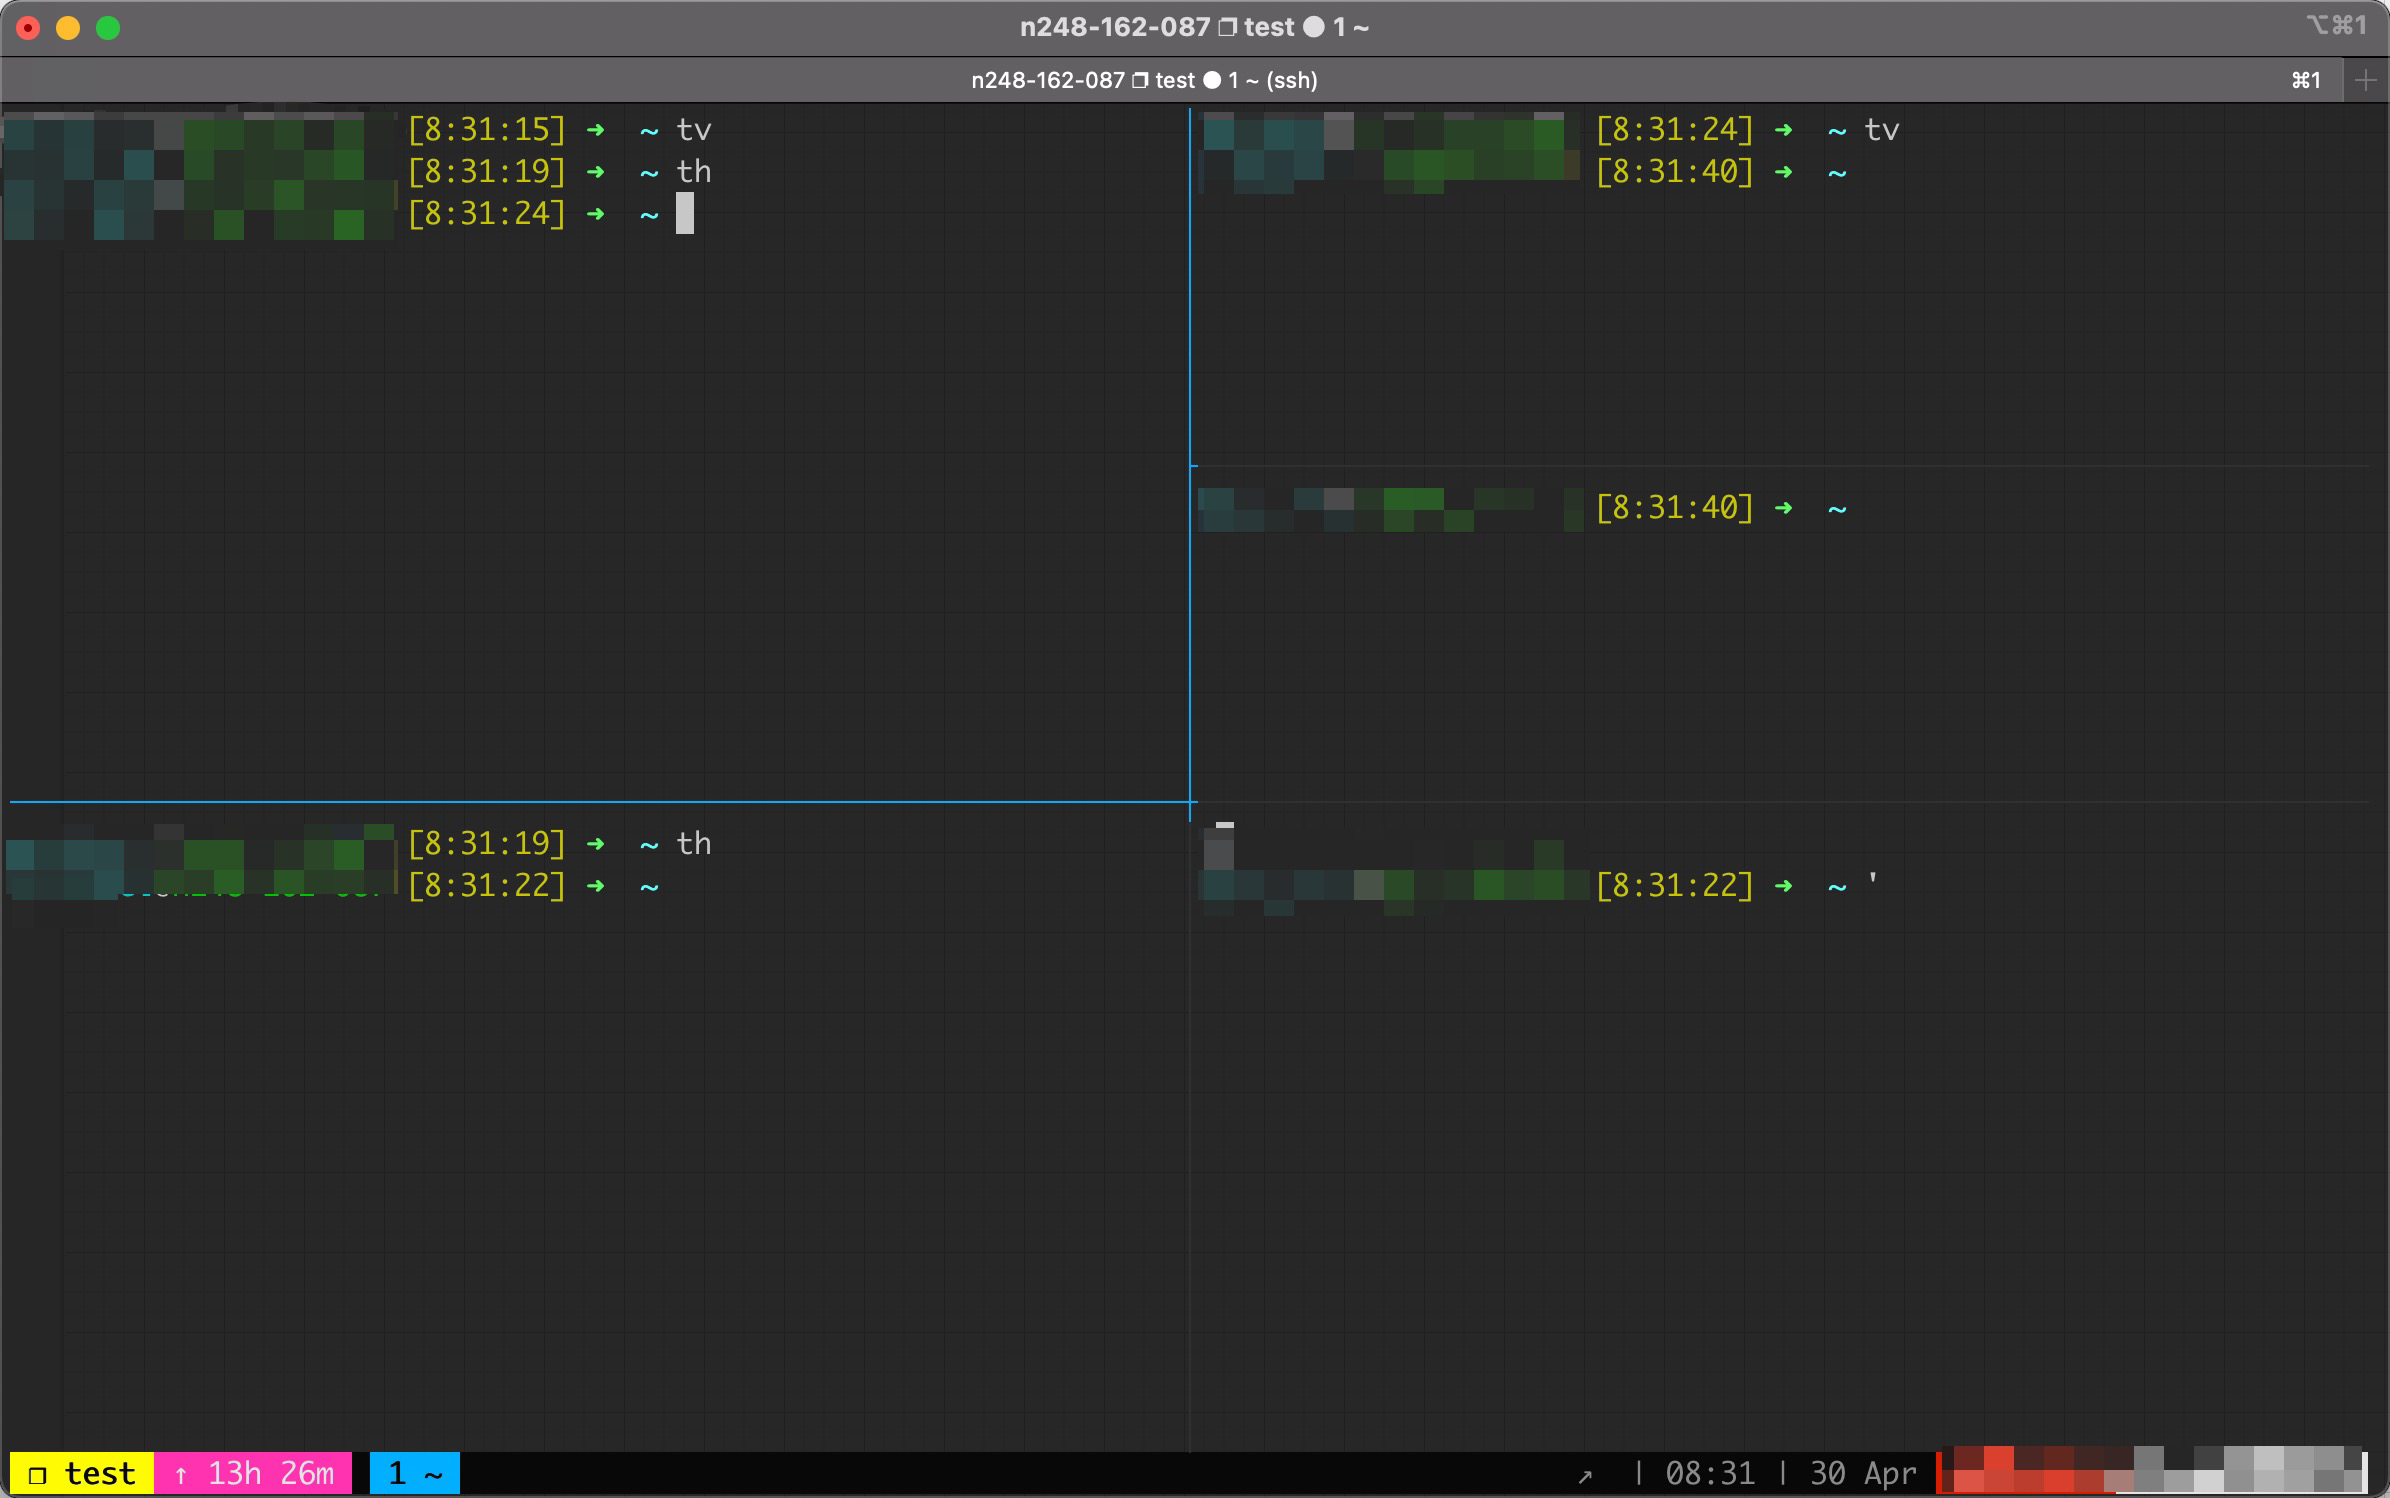Click the yellow minimize window button
Viewport: 2390px width, 1498px height.
tap(68, 28)
